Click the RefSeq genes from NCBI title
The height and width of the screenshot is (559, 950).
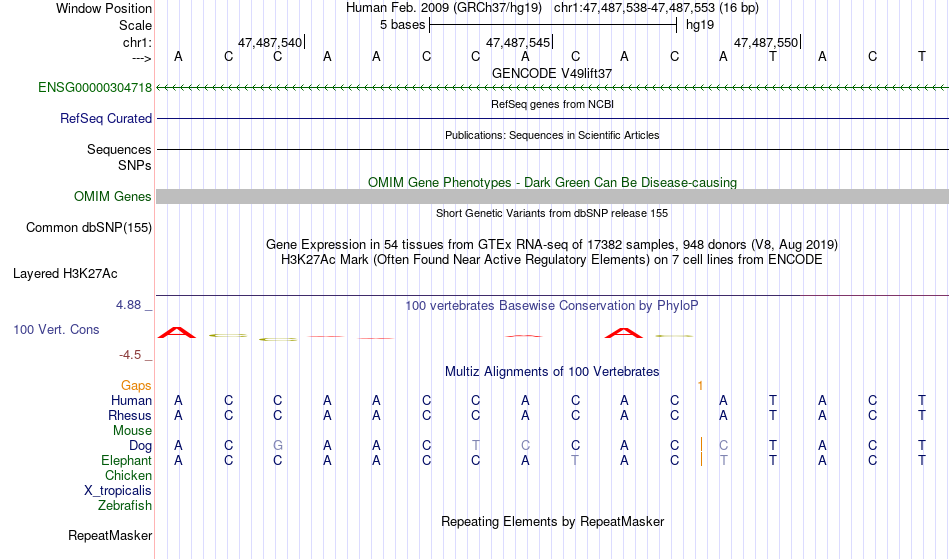pos(553,104)
